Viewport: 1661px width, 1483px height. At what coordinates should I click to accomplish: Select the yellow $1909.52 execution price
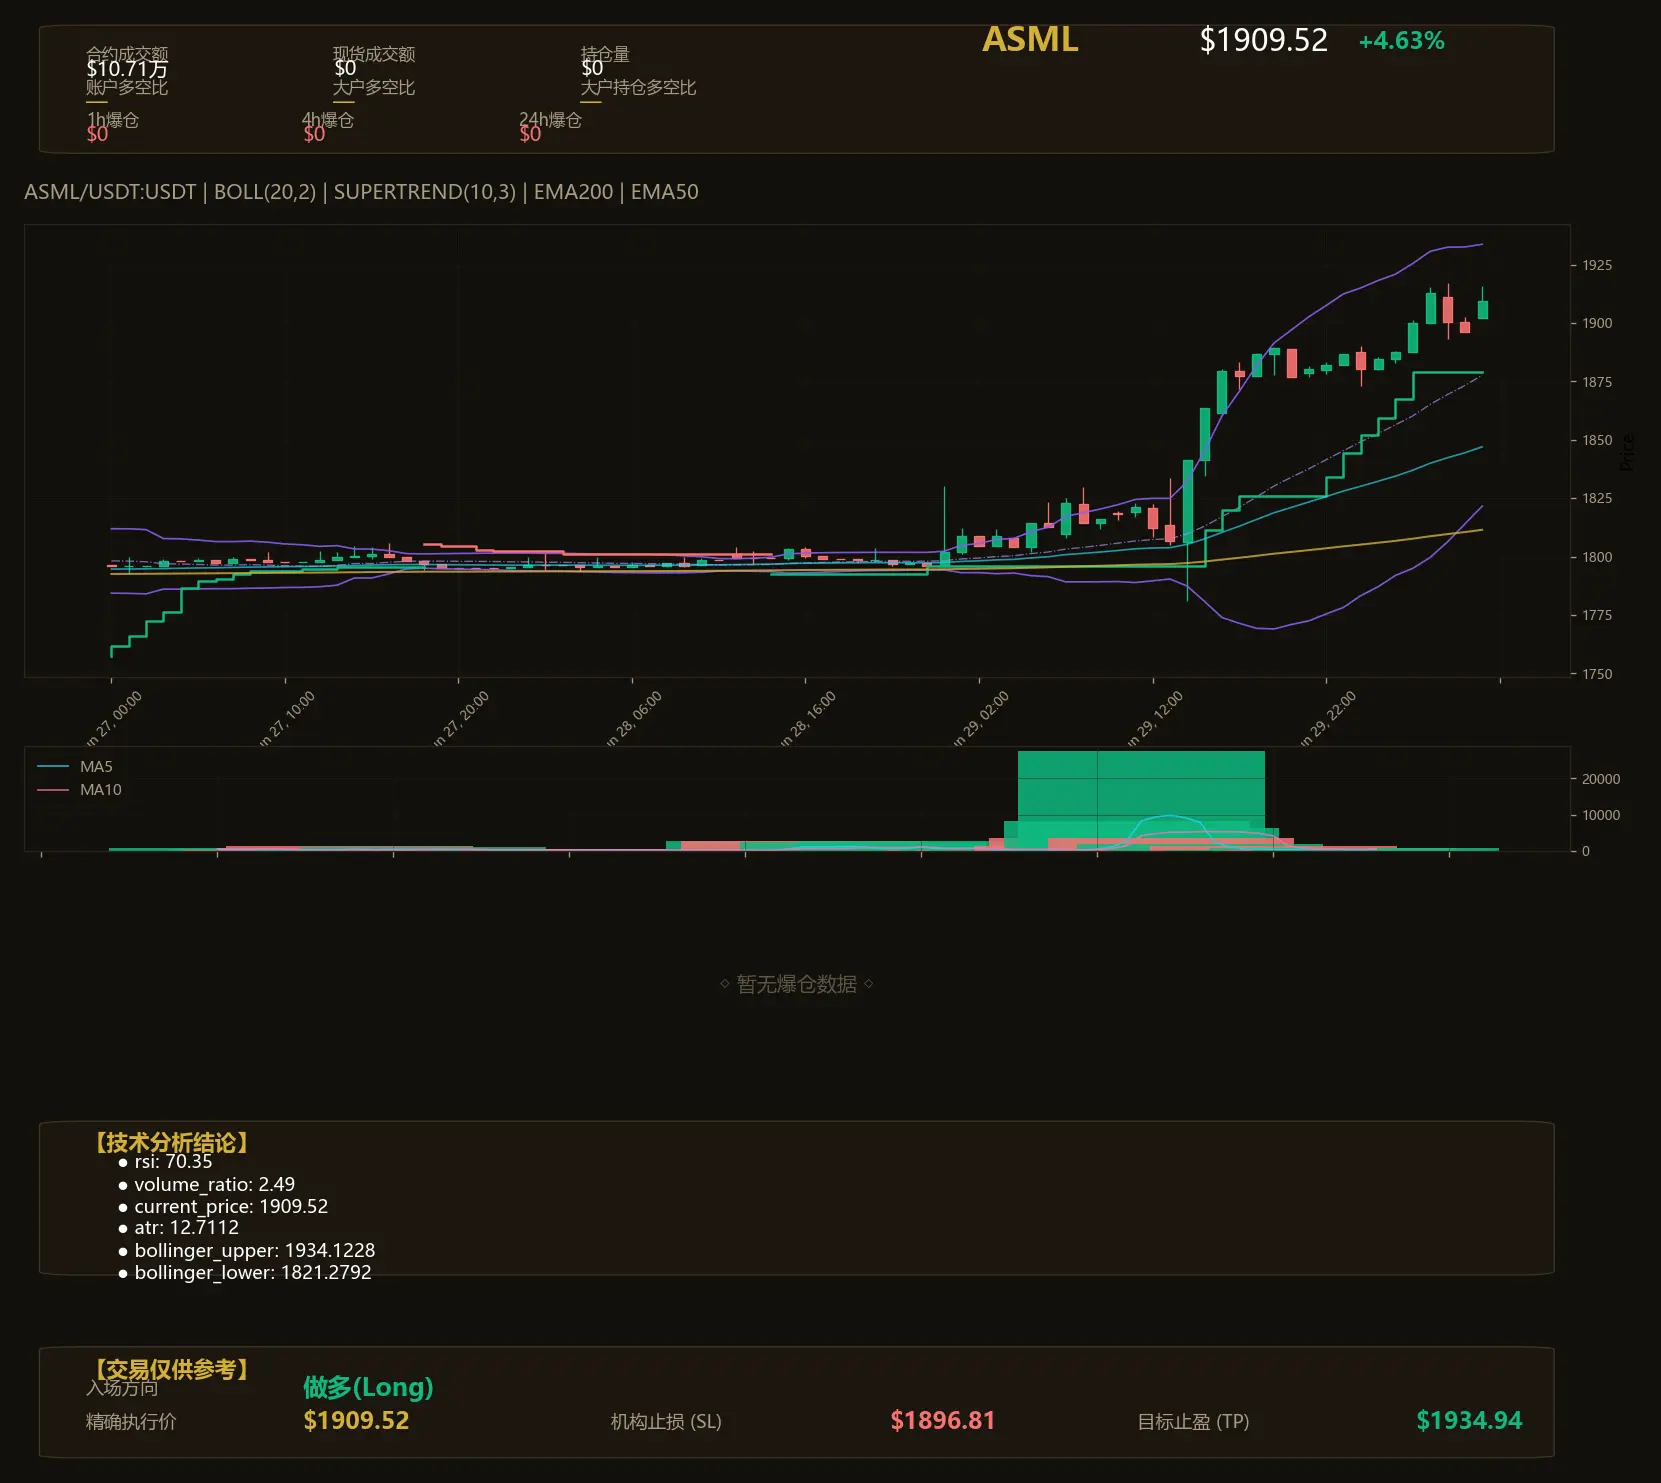(x=356, y=1421)
